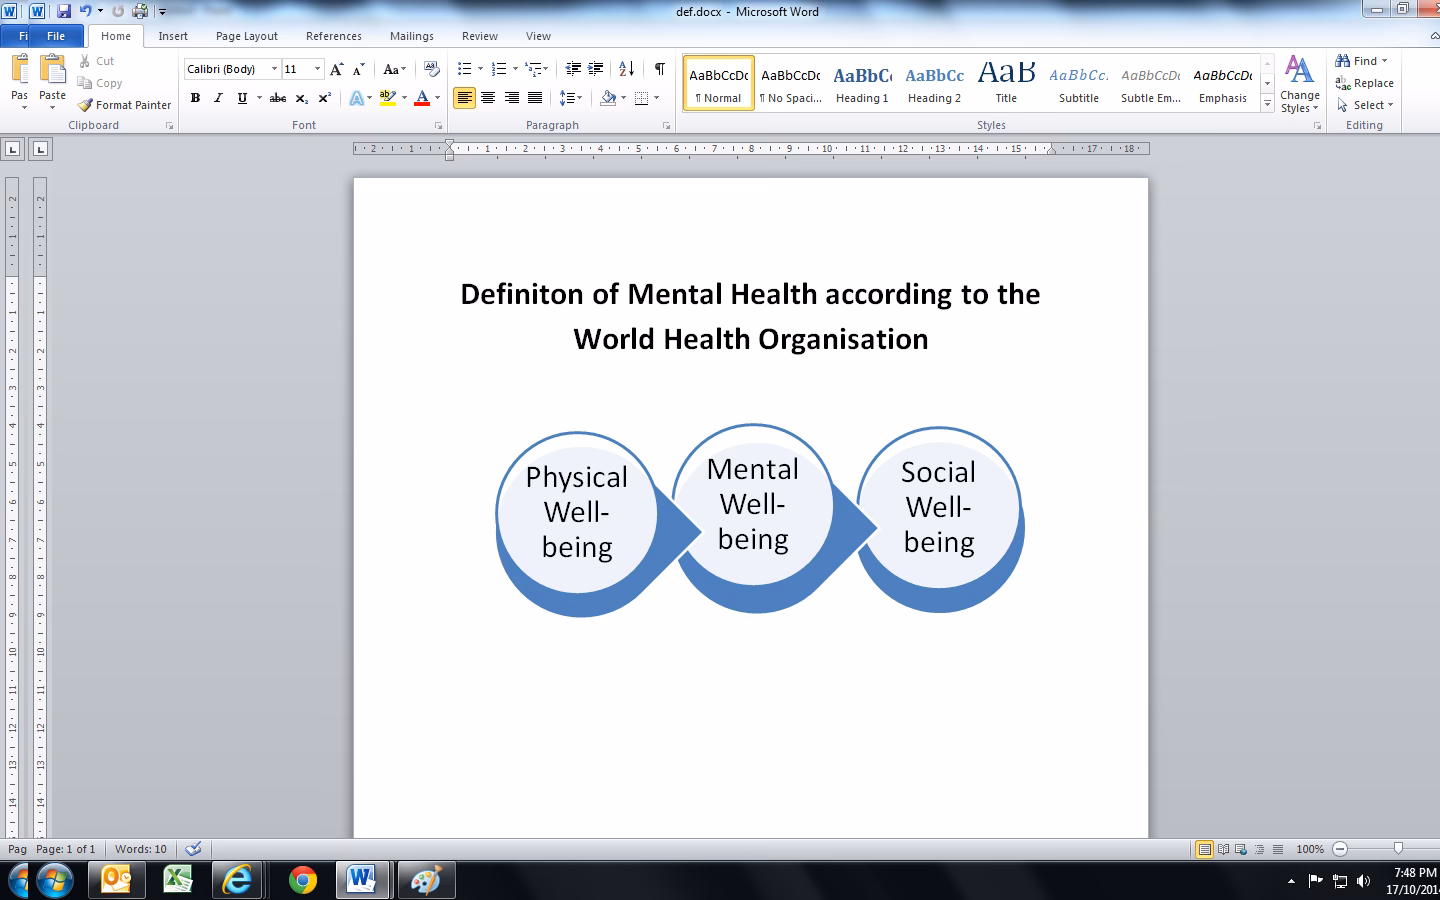Toggle Bold formatting
The height and width of the screenshot is (900, 1440).
click(x=195, y=98)
